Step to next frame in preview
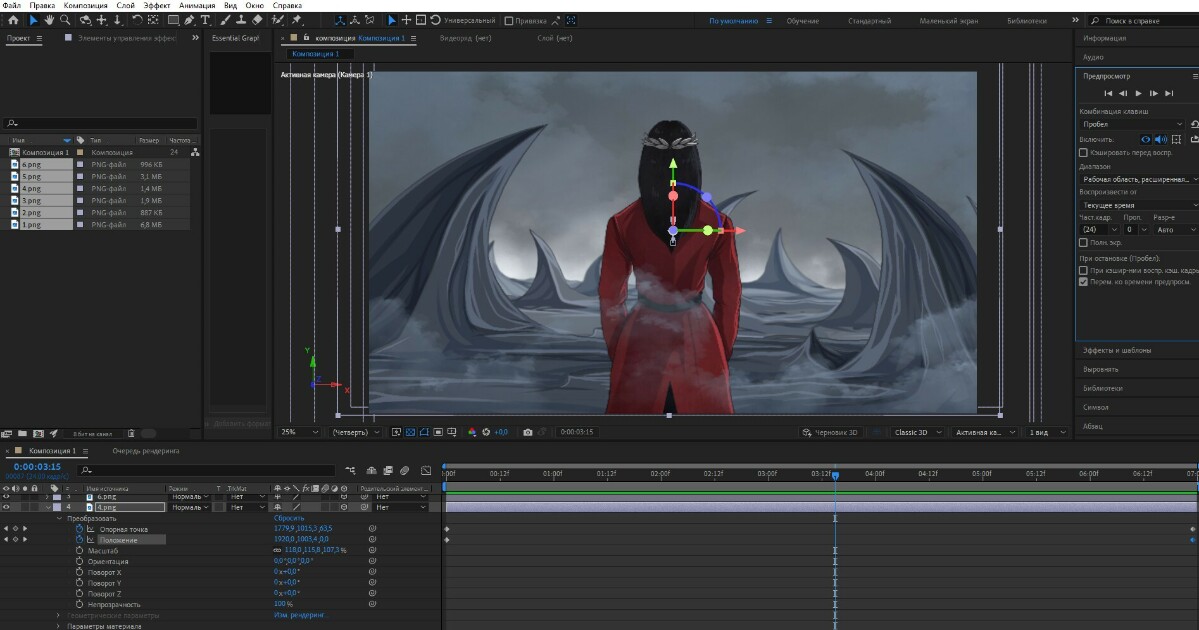The height and width of the screenshot is (630, 1199). (1154, 93)
